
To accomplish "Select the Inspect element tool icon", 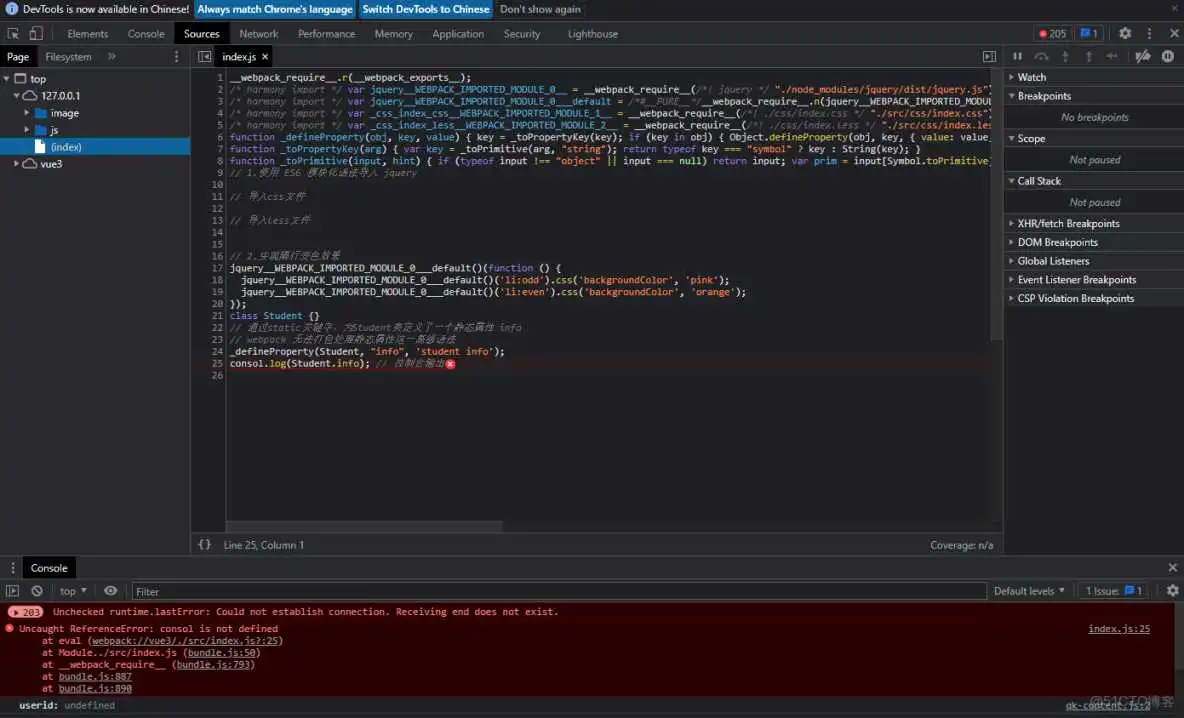I will (x=14, y=33).
